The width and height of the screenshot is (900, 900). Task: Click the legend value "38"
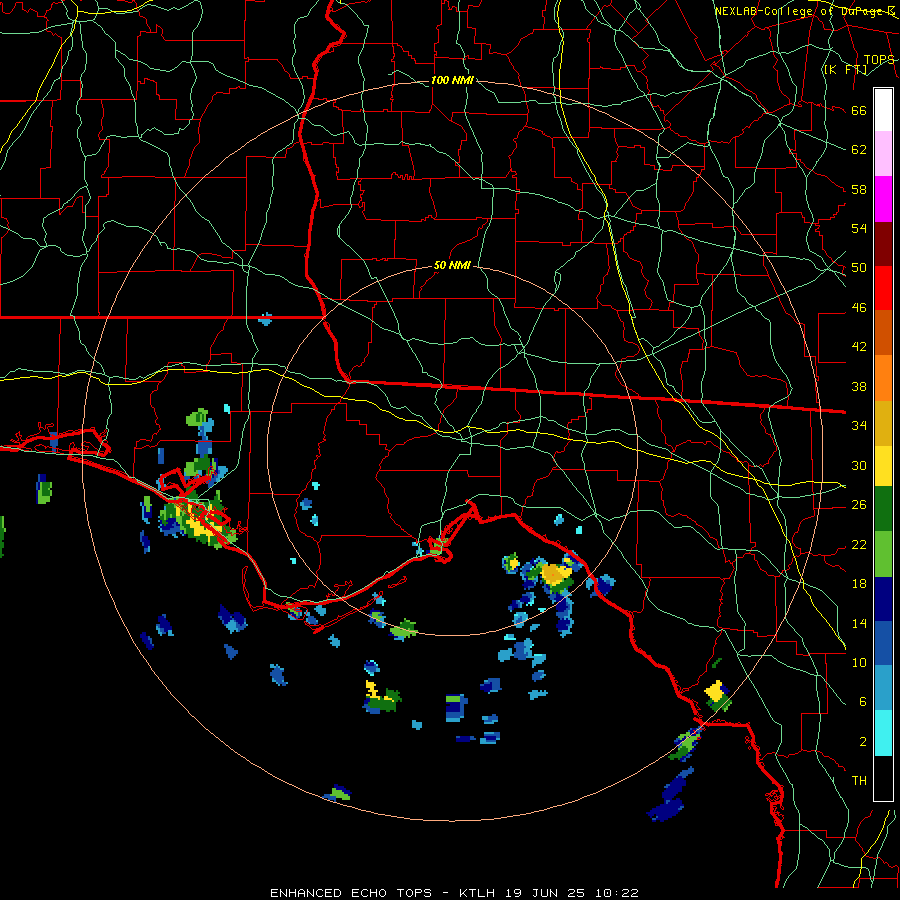pos(859,386)
